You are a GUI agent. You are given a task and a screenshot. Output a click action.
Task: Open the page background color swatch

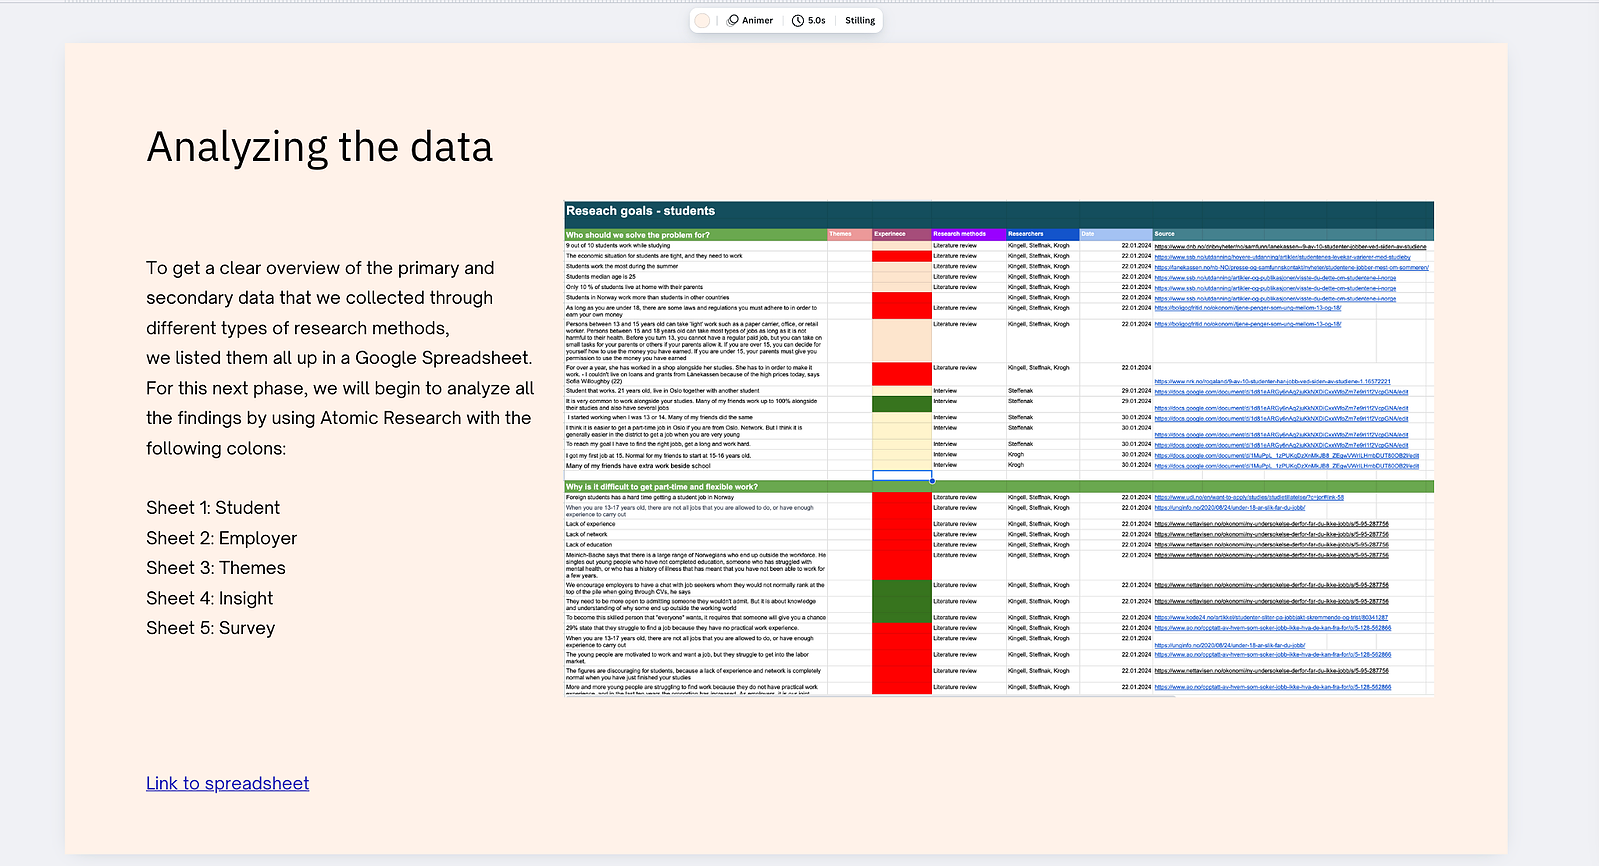[x=703, y=20]
